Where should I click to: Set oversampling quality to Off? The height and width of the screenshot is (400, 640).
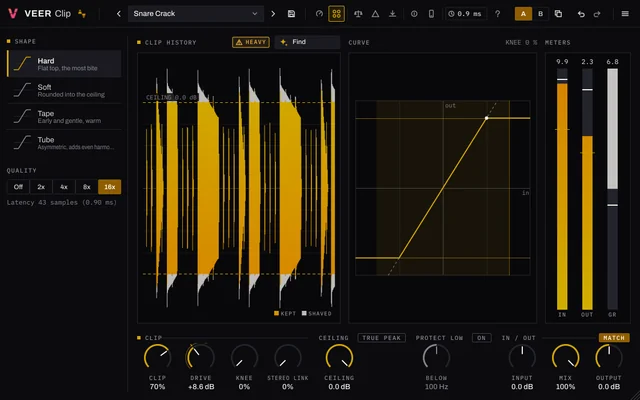coord(18,187)
